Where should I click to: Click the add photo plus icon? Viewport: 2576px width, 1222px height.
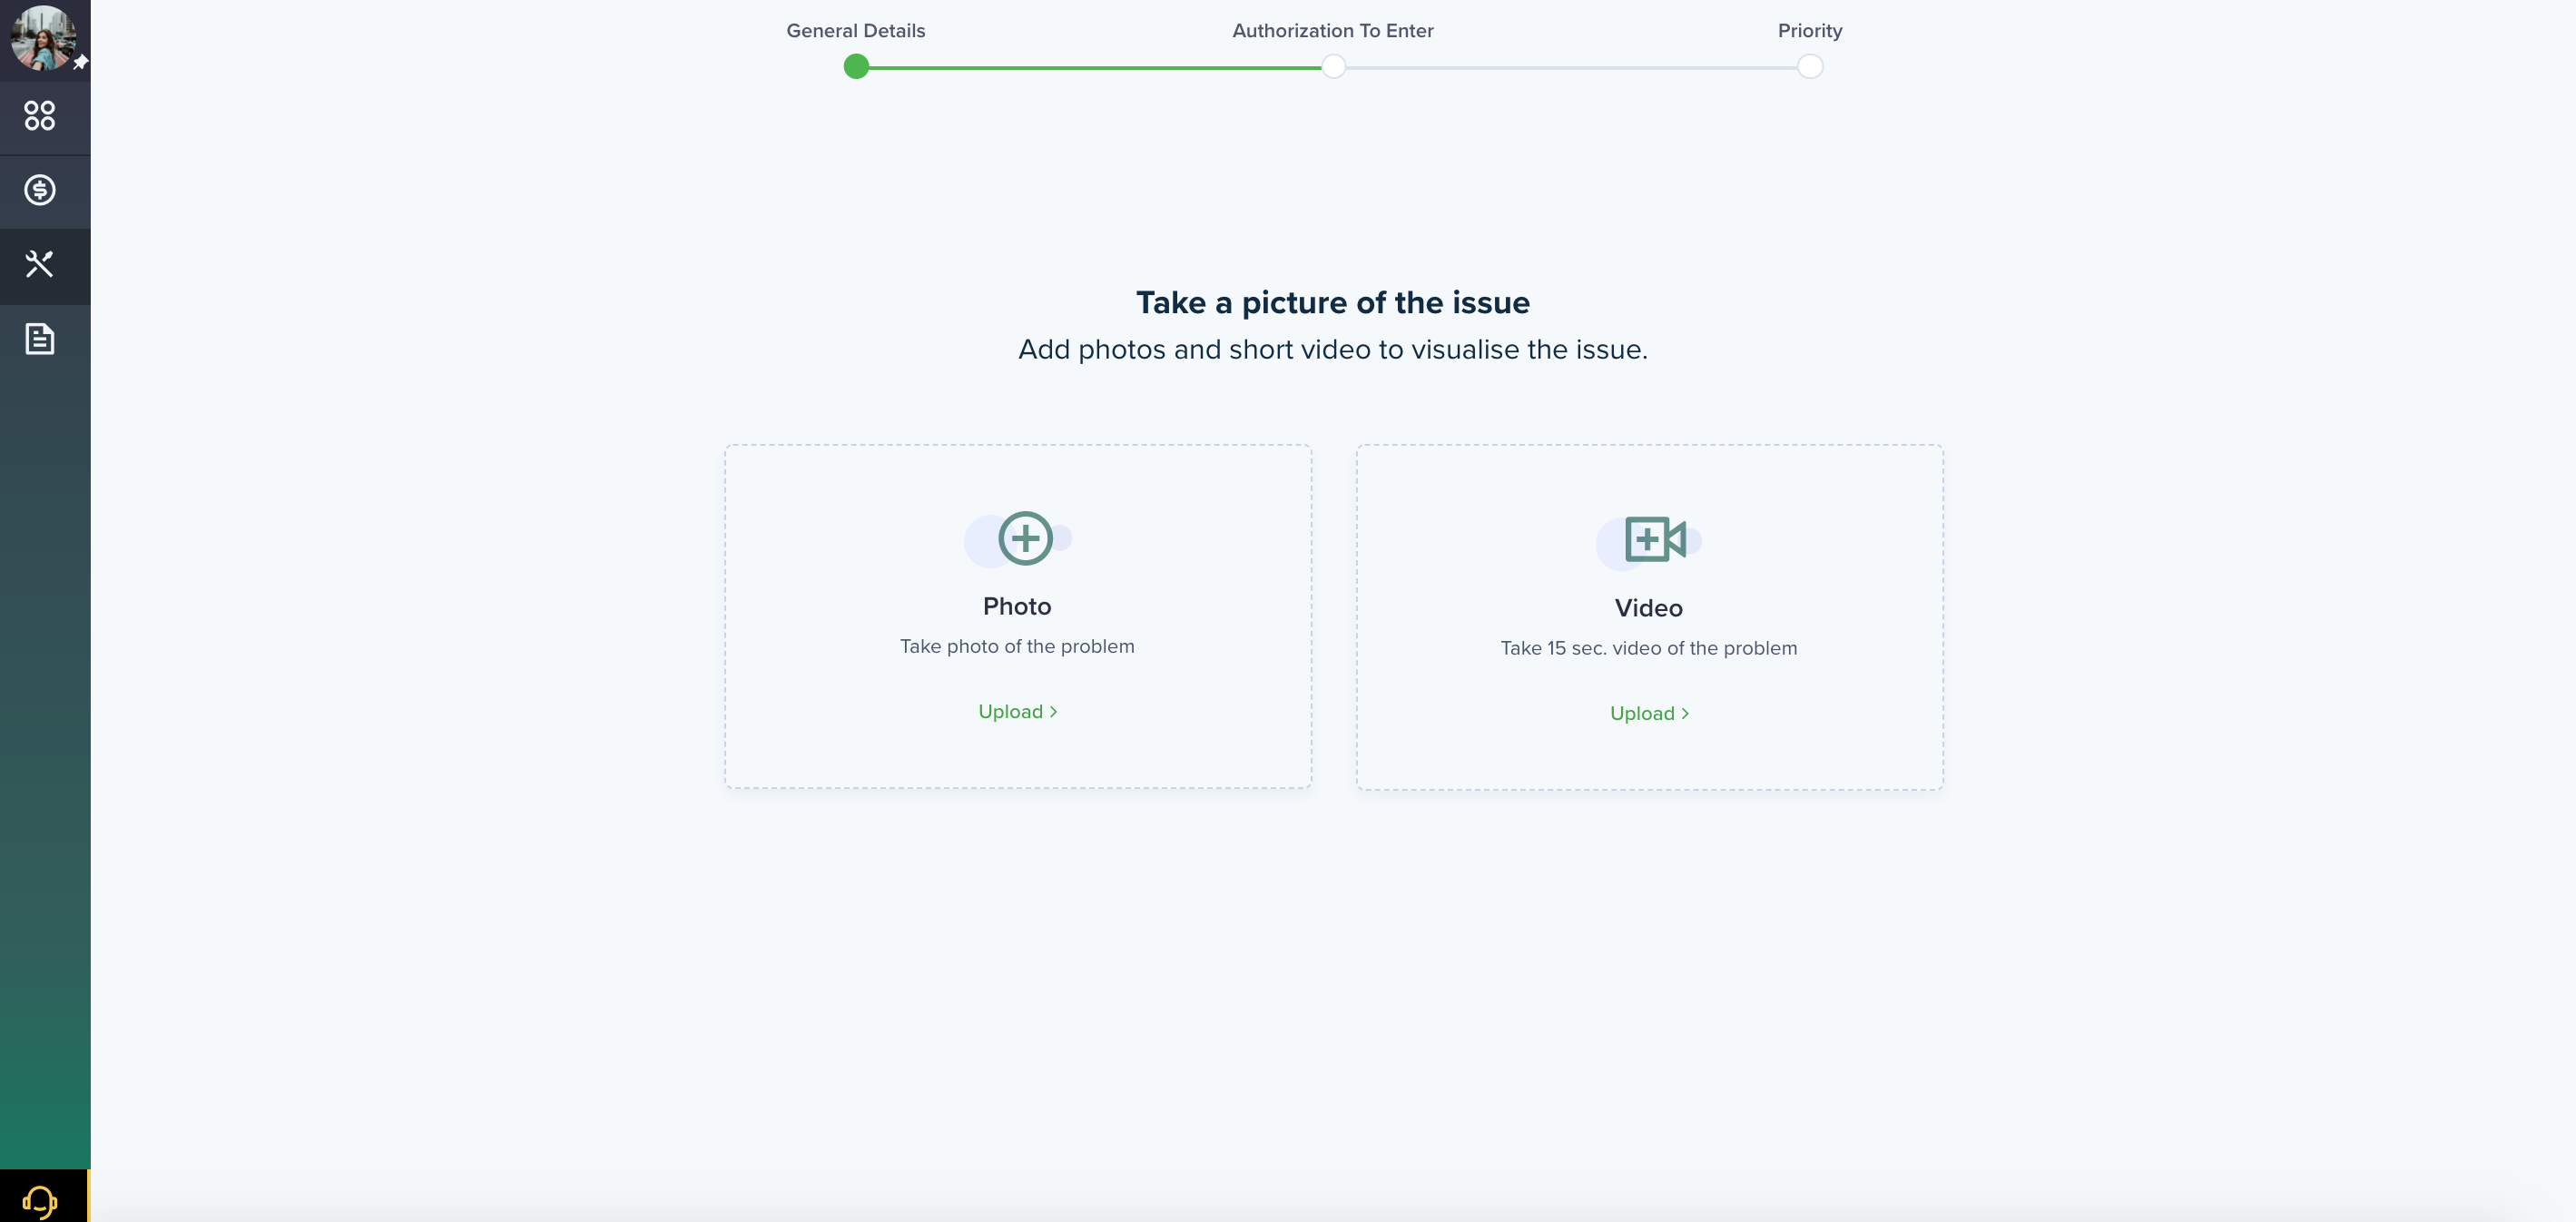point(1025,538)
